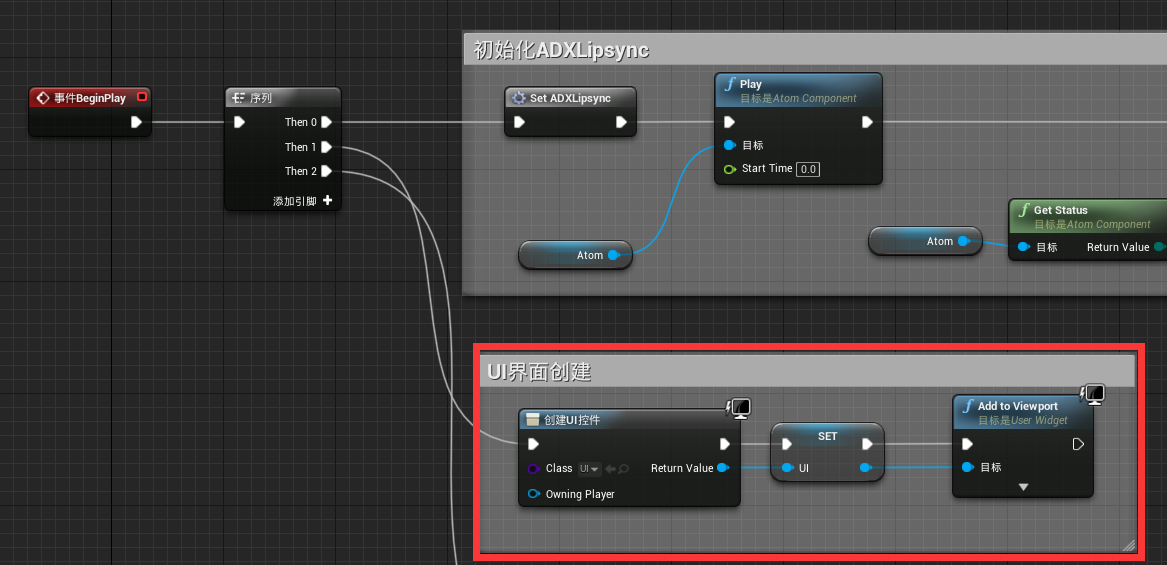Viewport: 1167px width, 565px height.
Task: Select the 事件BeginPlay event node title
Action: pyautogui.click(x=89, y=98)
